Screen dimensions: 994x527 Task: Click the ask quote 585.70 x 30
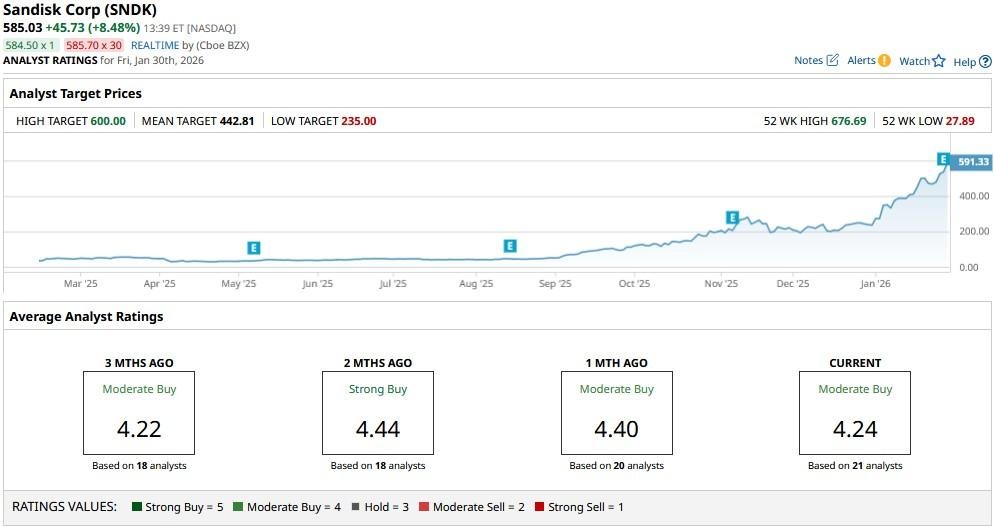coord(94,45)
